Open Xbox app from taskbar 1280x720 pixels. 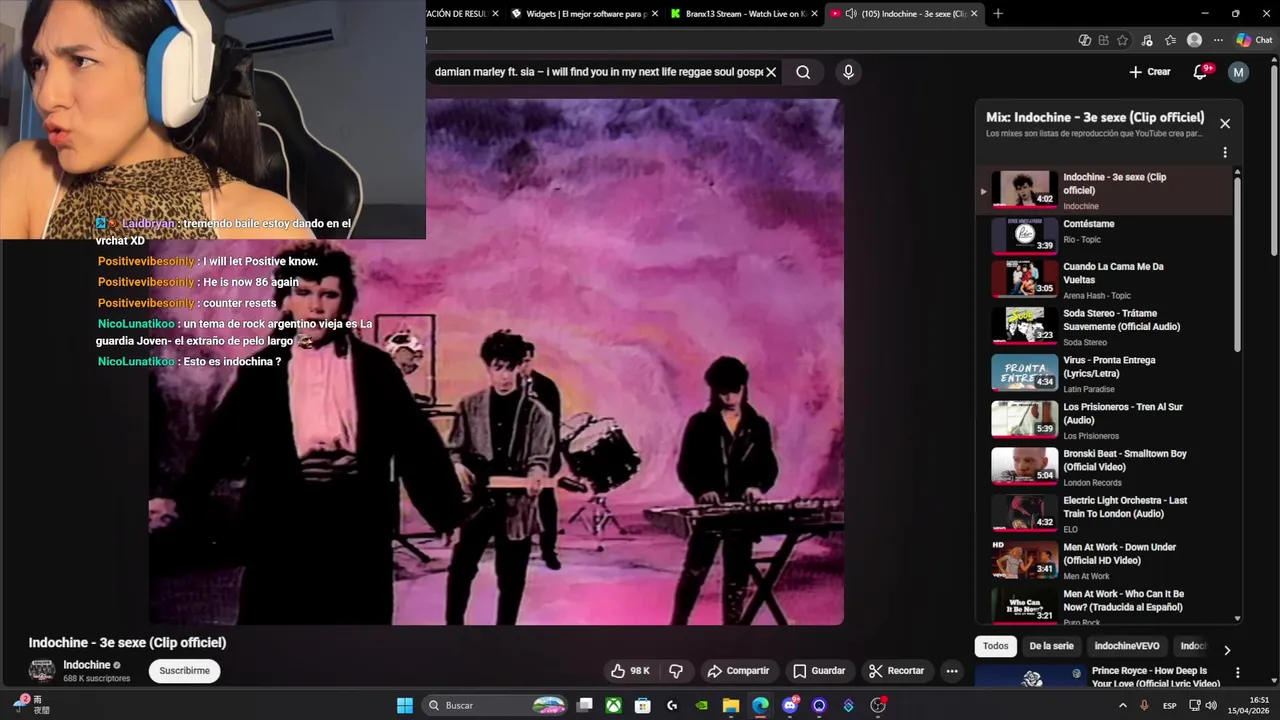coord(613,705)
